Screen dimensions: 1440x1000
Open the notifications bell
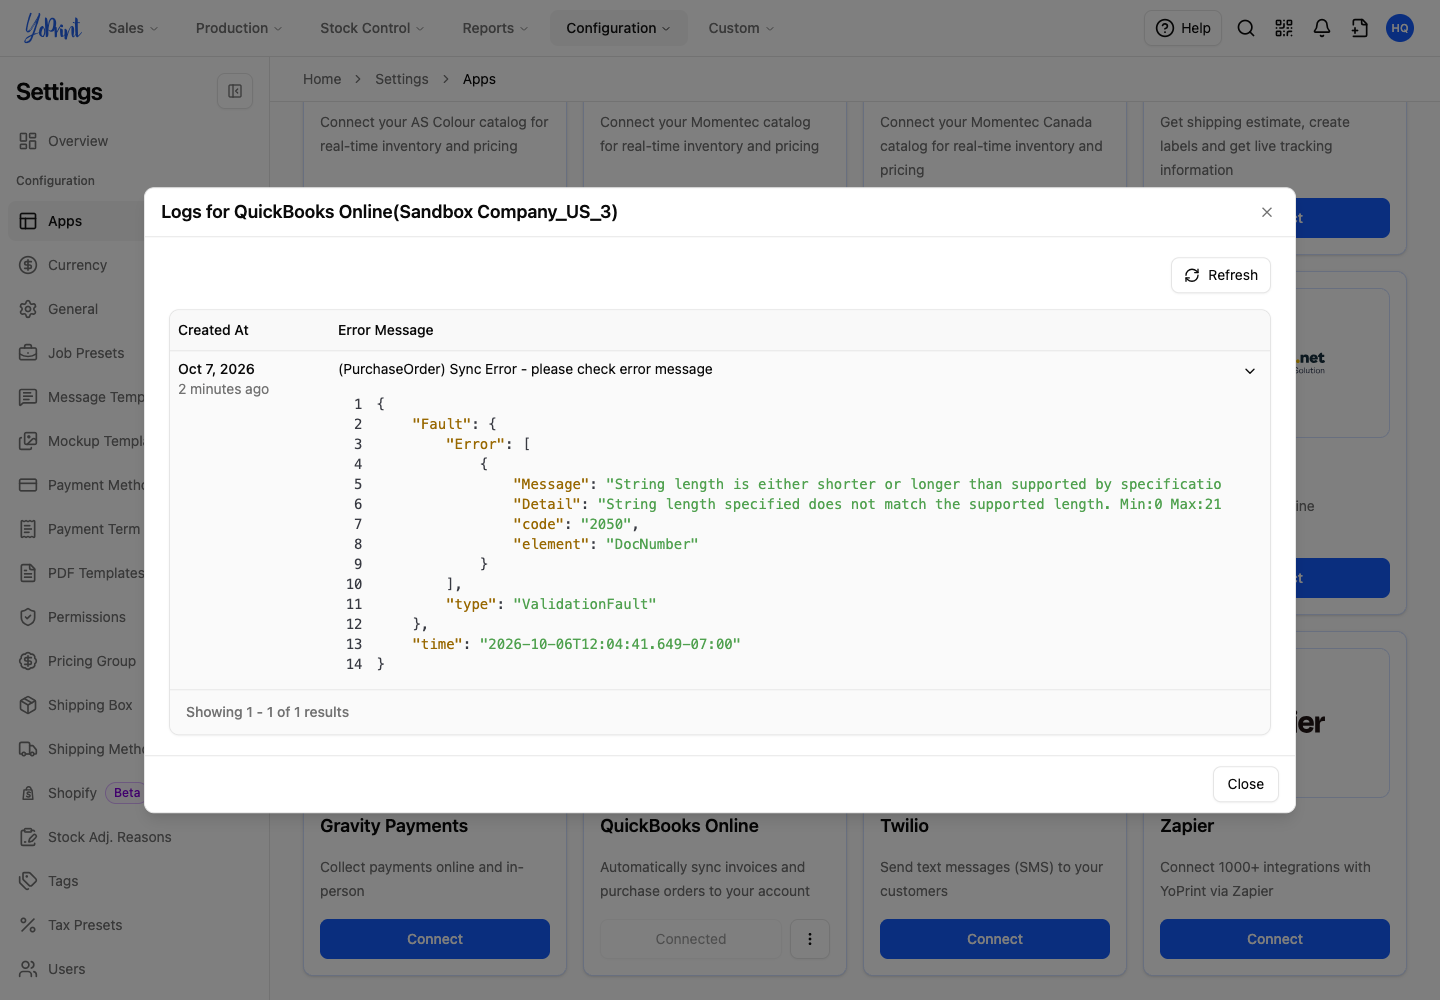[x=1322, y=28]
